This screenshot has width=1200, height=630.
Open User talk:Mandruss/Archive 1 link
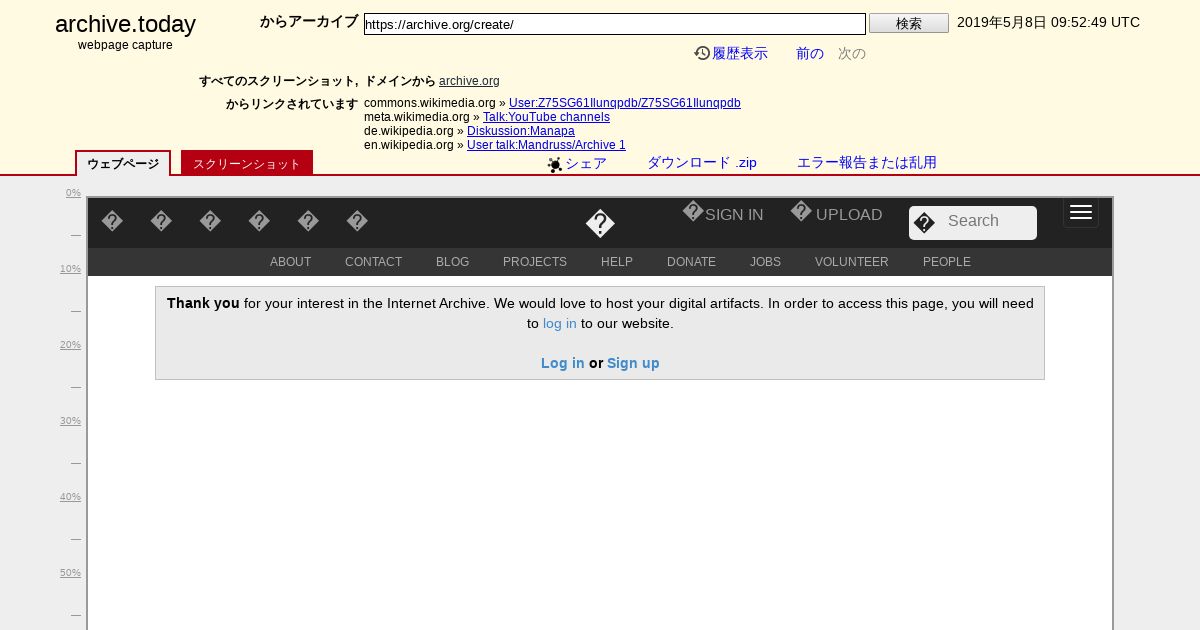coord(546,145)
